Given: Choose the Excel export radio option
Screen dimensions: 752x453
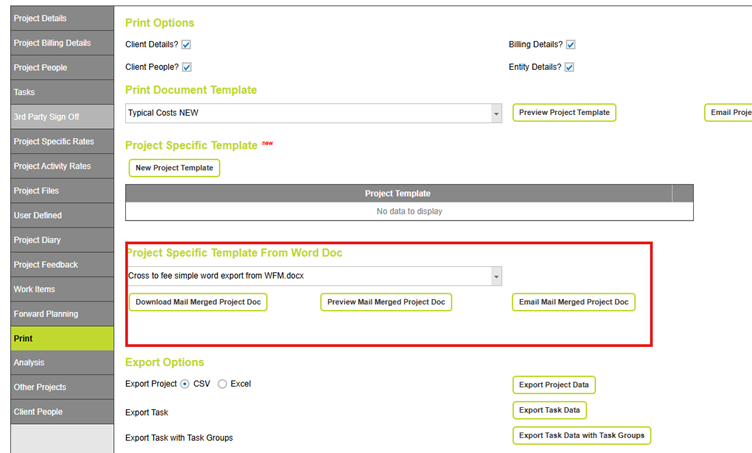Looking at the screenshot, I should click(x=222, y=384).
